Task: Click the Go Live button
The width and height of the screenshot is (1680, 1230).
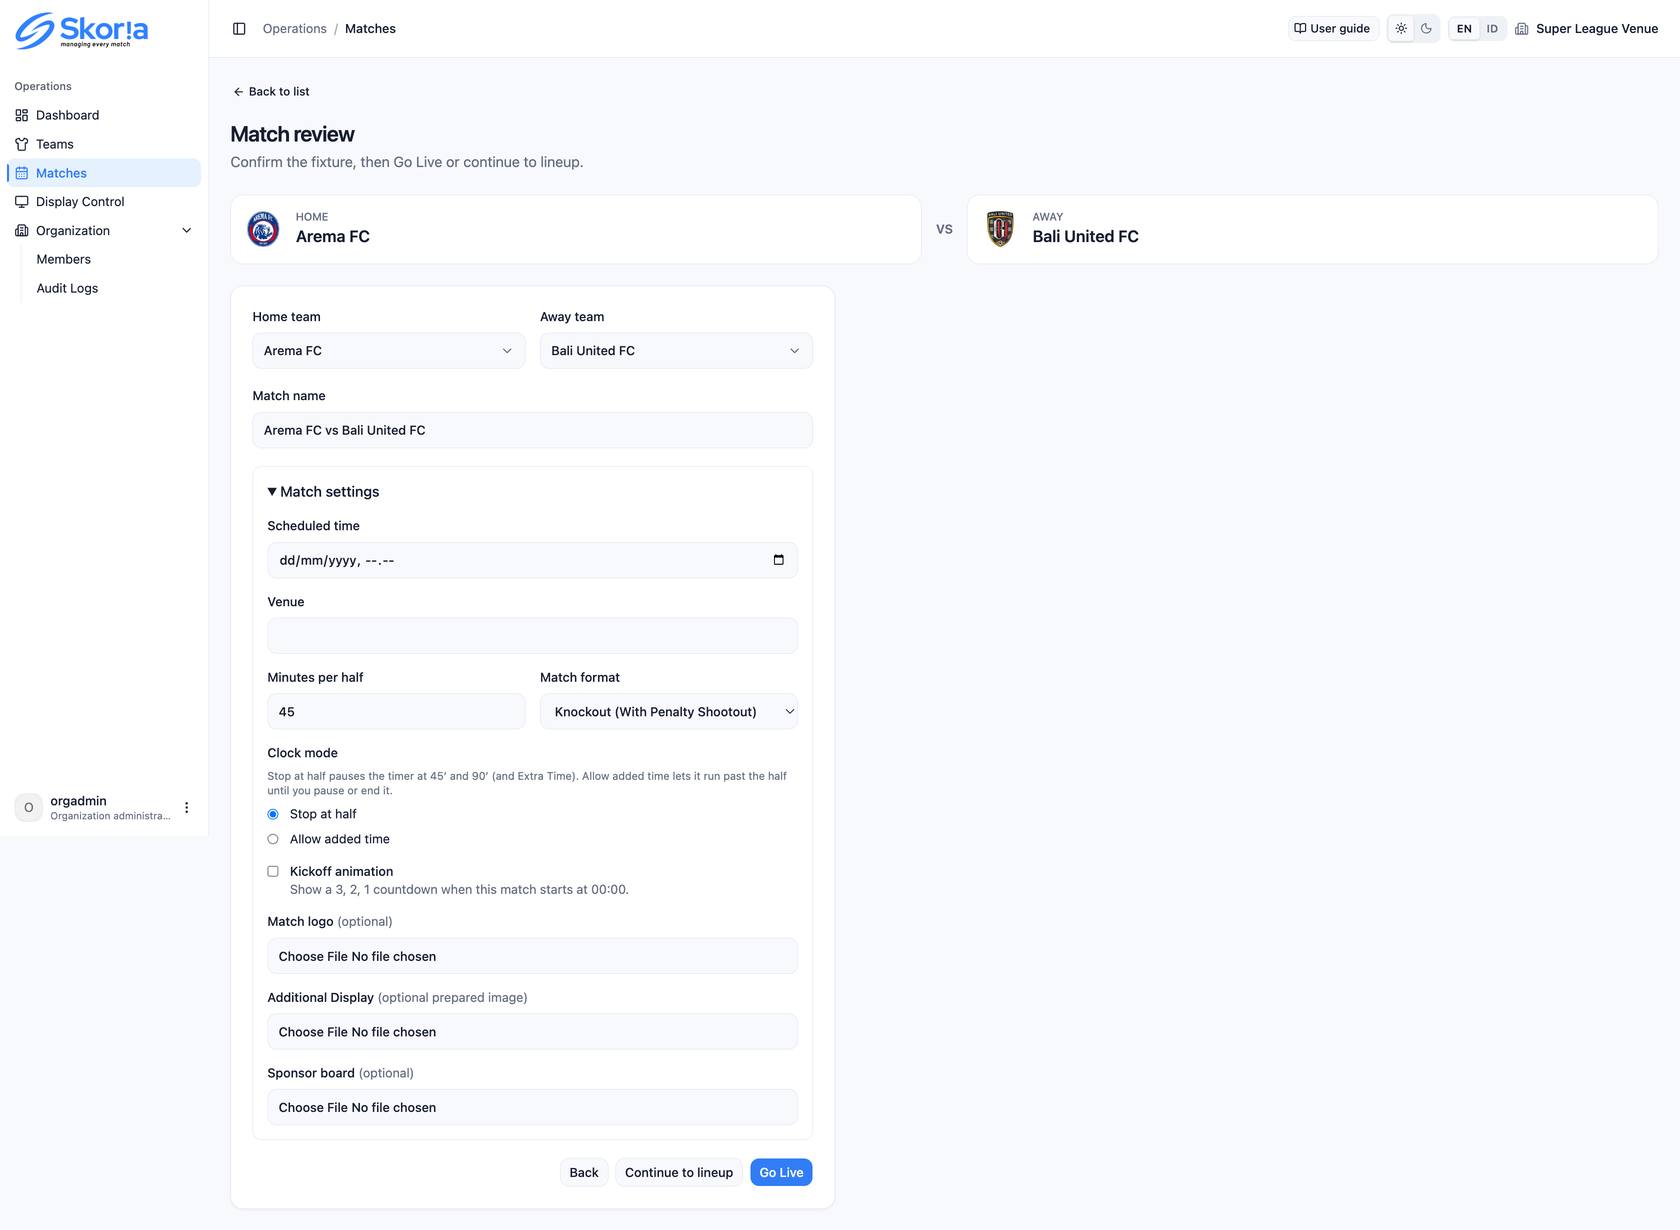Action: [x=781, y=1173]
